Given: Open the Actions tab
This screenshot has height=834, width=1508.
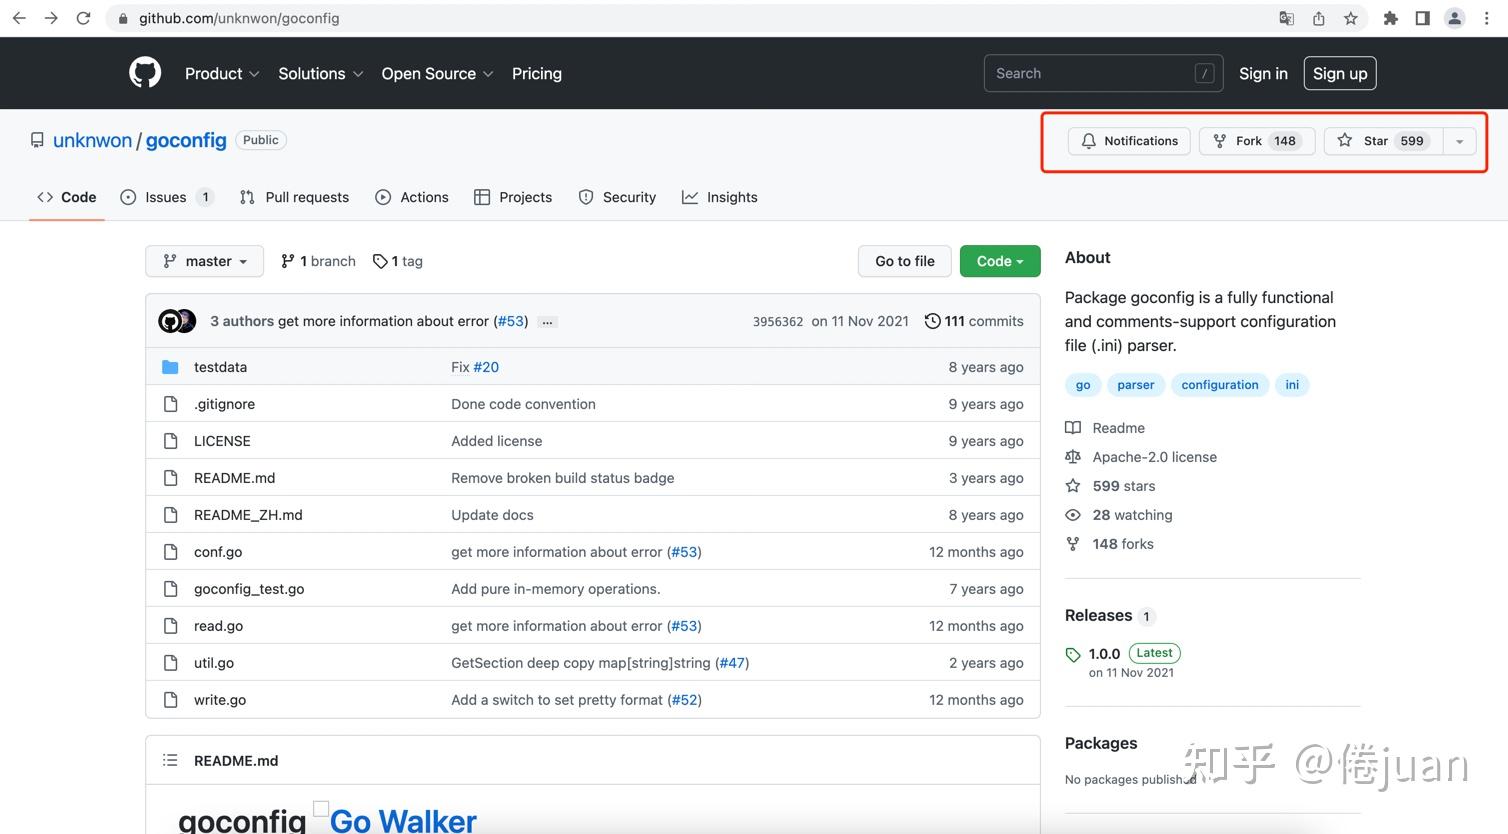Looking at the screenshot, I should tap(412, 197).
